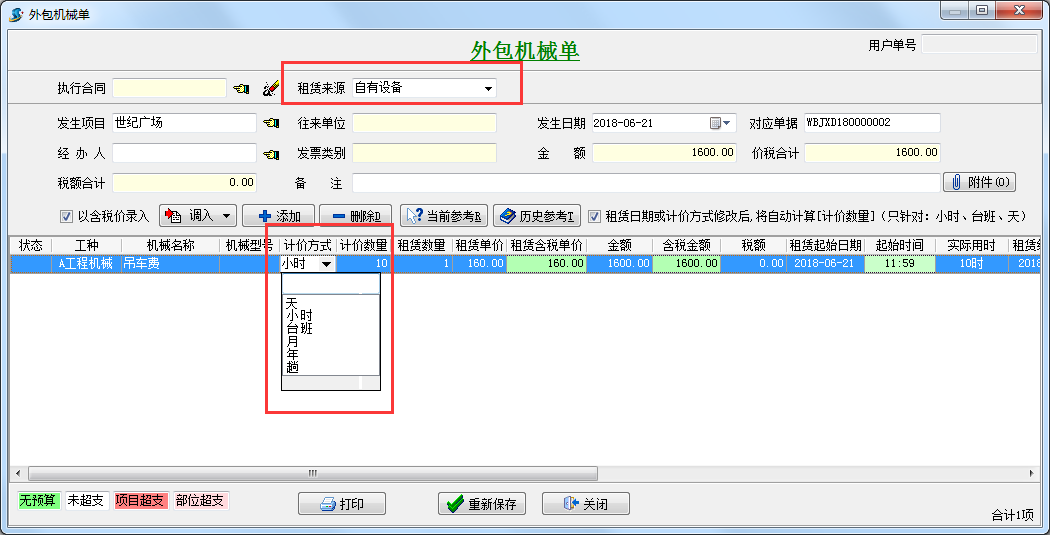Click the 项目超支 red color legend

click(140, 500)
